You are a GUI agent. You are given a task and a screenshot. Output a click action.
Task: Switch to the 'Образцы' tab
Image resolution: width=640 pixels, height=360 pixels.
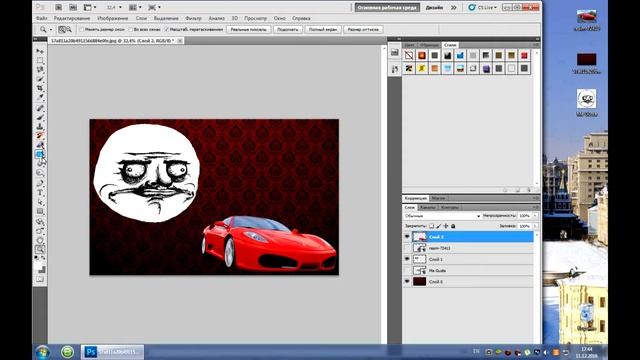click(429, 45)
